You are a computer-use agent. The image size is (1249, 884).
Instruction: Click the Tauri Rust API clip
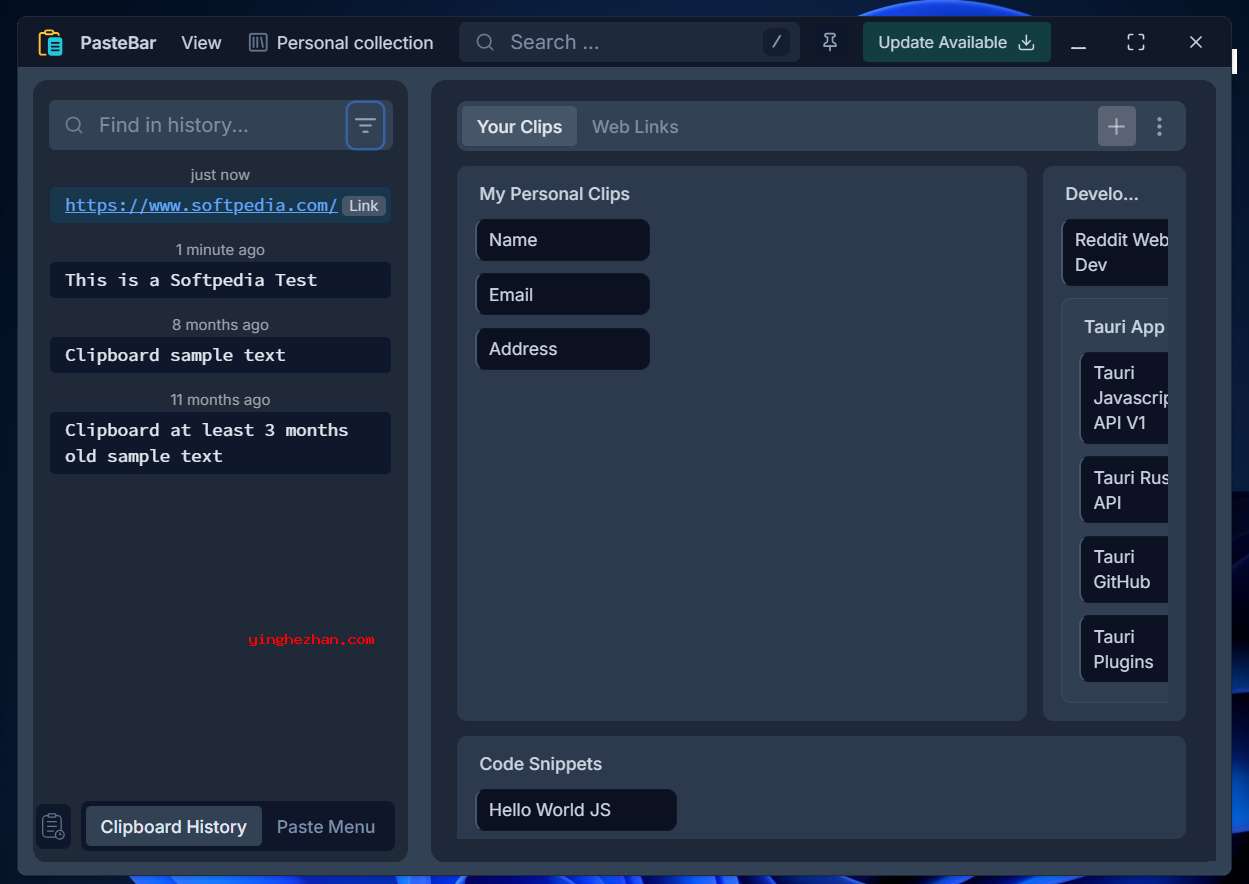pyautogui.click(x=1124, y=490)
